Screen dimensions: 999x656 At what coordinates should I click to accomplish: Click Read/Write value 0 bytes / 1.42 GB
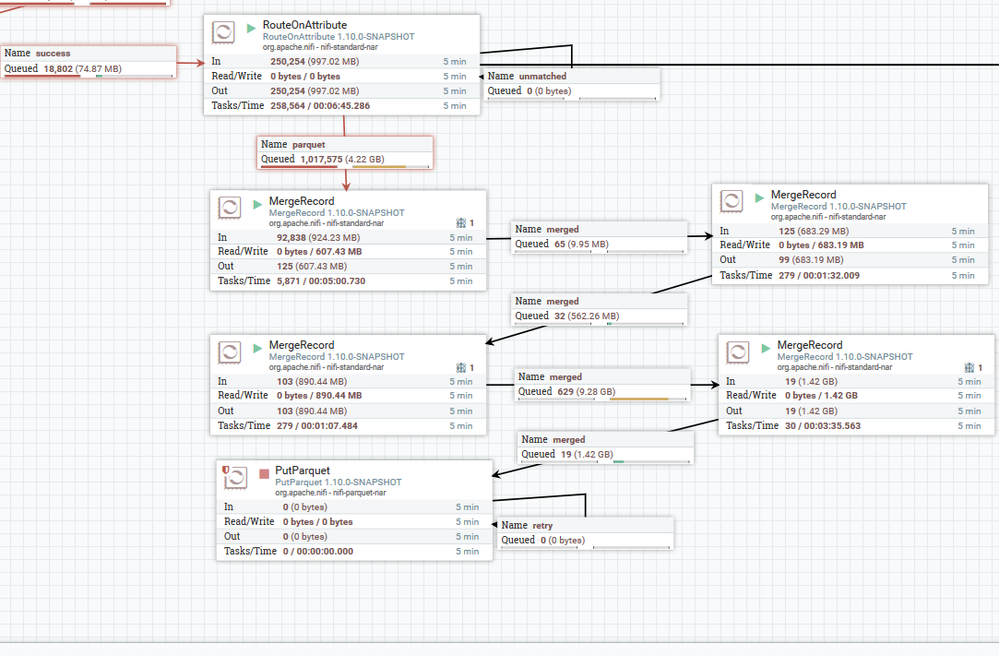coord(821,396)
